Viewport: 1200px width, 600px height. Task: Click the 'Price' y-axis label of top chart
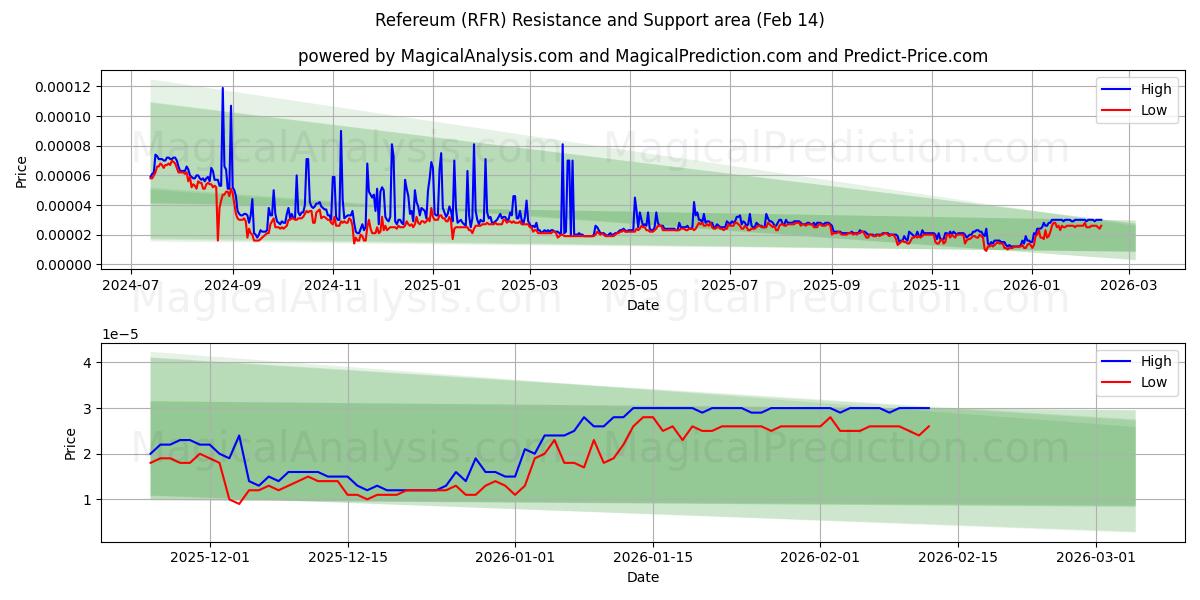click(x=21, y=171)
